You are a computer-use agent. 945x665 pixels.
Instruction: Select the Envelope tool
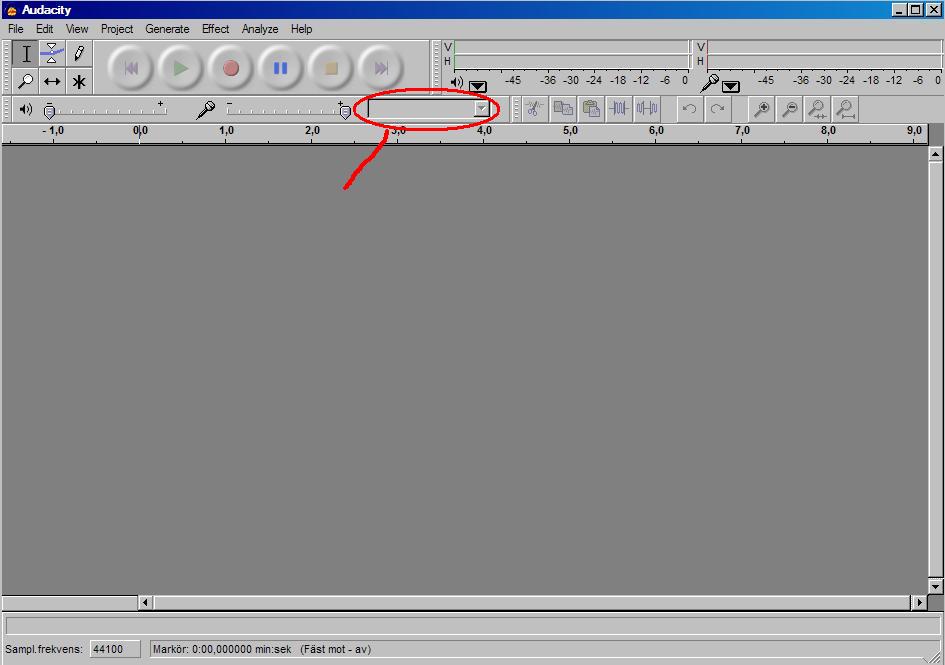click(x=52, y=54)
